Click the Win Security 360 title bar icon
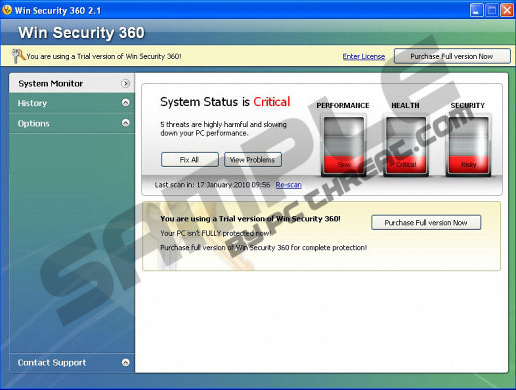Image resolution: width=516 pixels, height=390 pixels. point(7,10)
